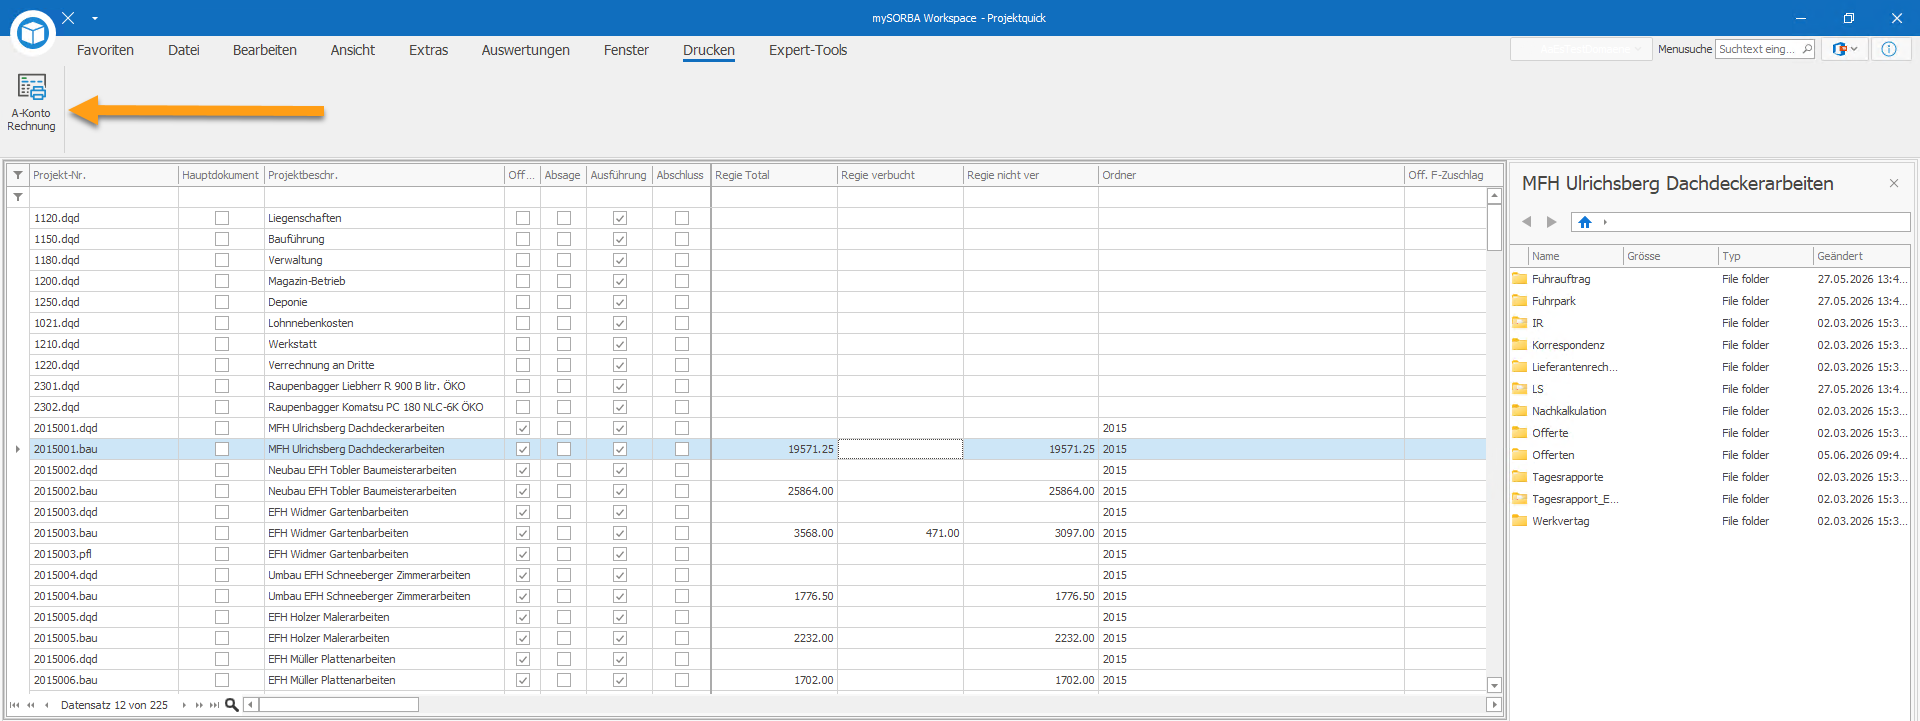Viewport: 1920px width, 721px height.
Task: Open the IR folder
Action: (x=1537, y=323)
